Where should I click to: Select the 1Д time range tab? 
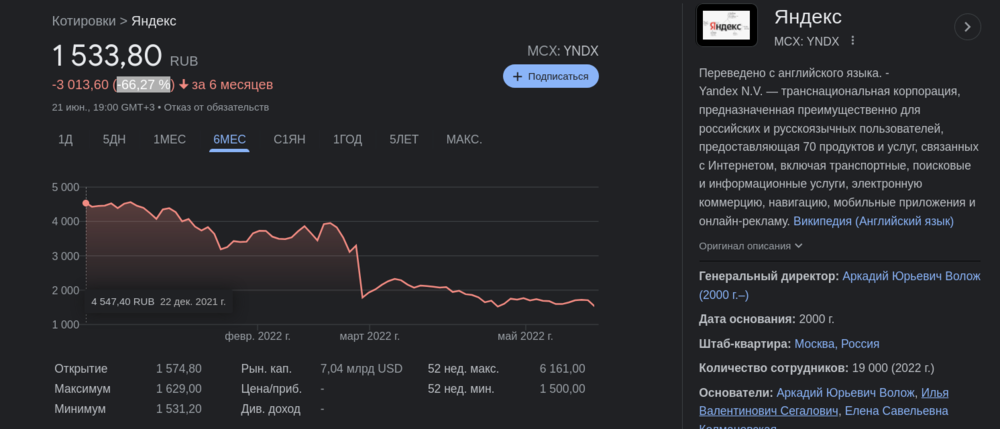click(x=65, y=139)
